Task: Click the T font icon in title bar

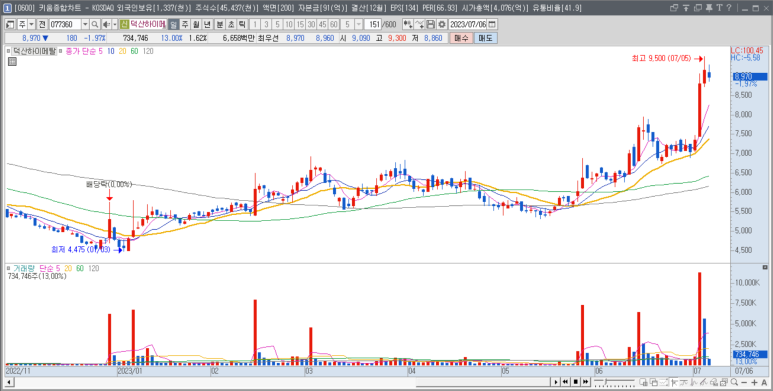Action: 719,8
